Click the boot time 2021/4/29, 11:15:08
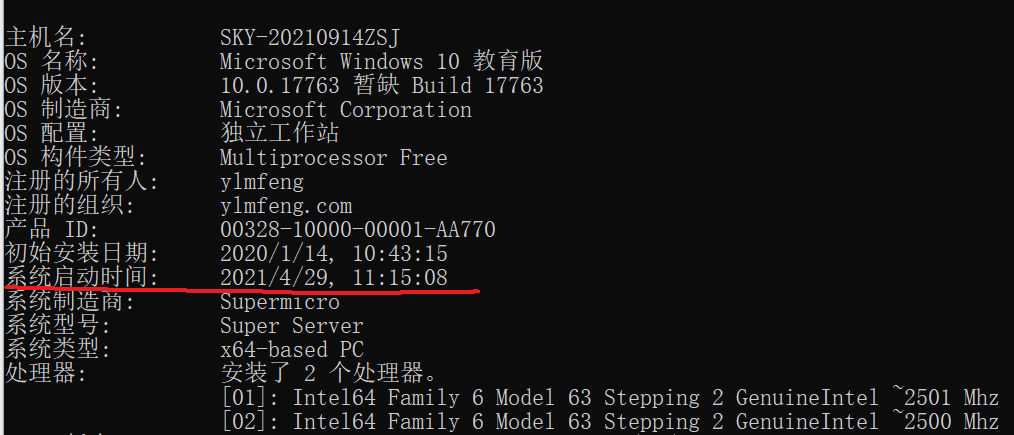 pos(334,277)
